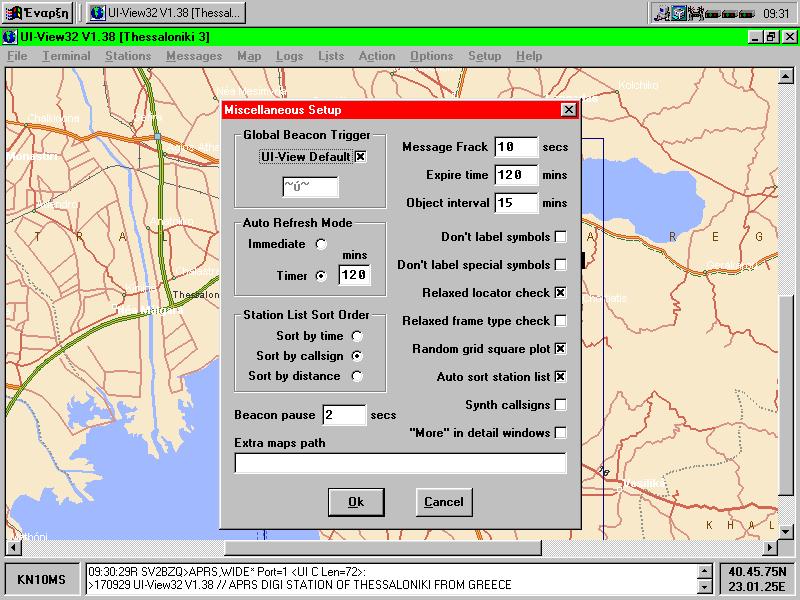800x600 pixels.
Task: Open the Messages menu
Action: (x=194, y=56)
